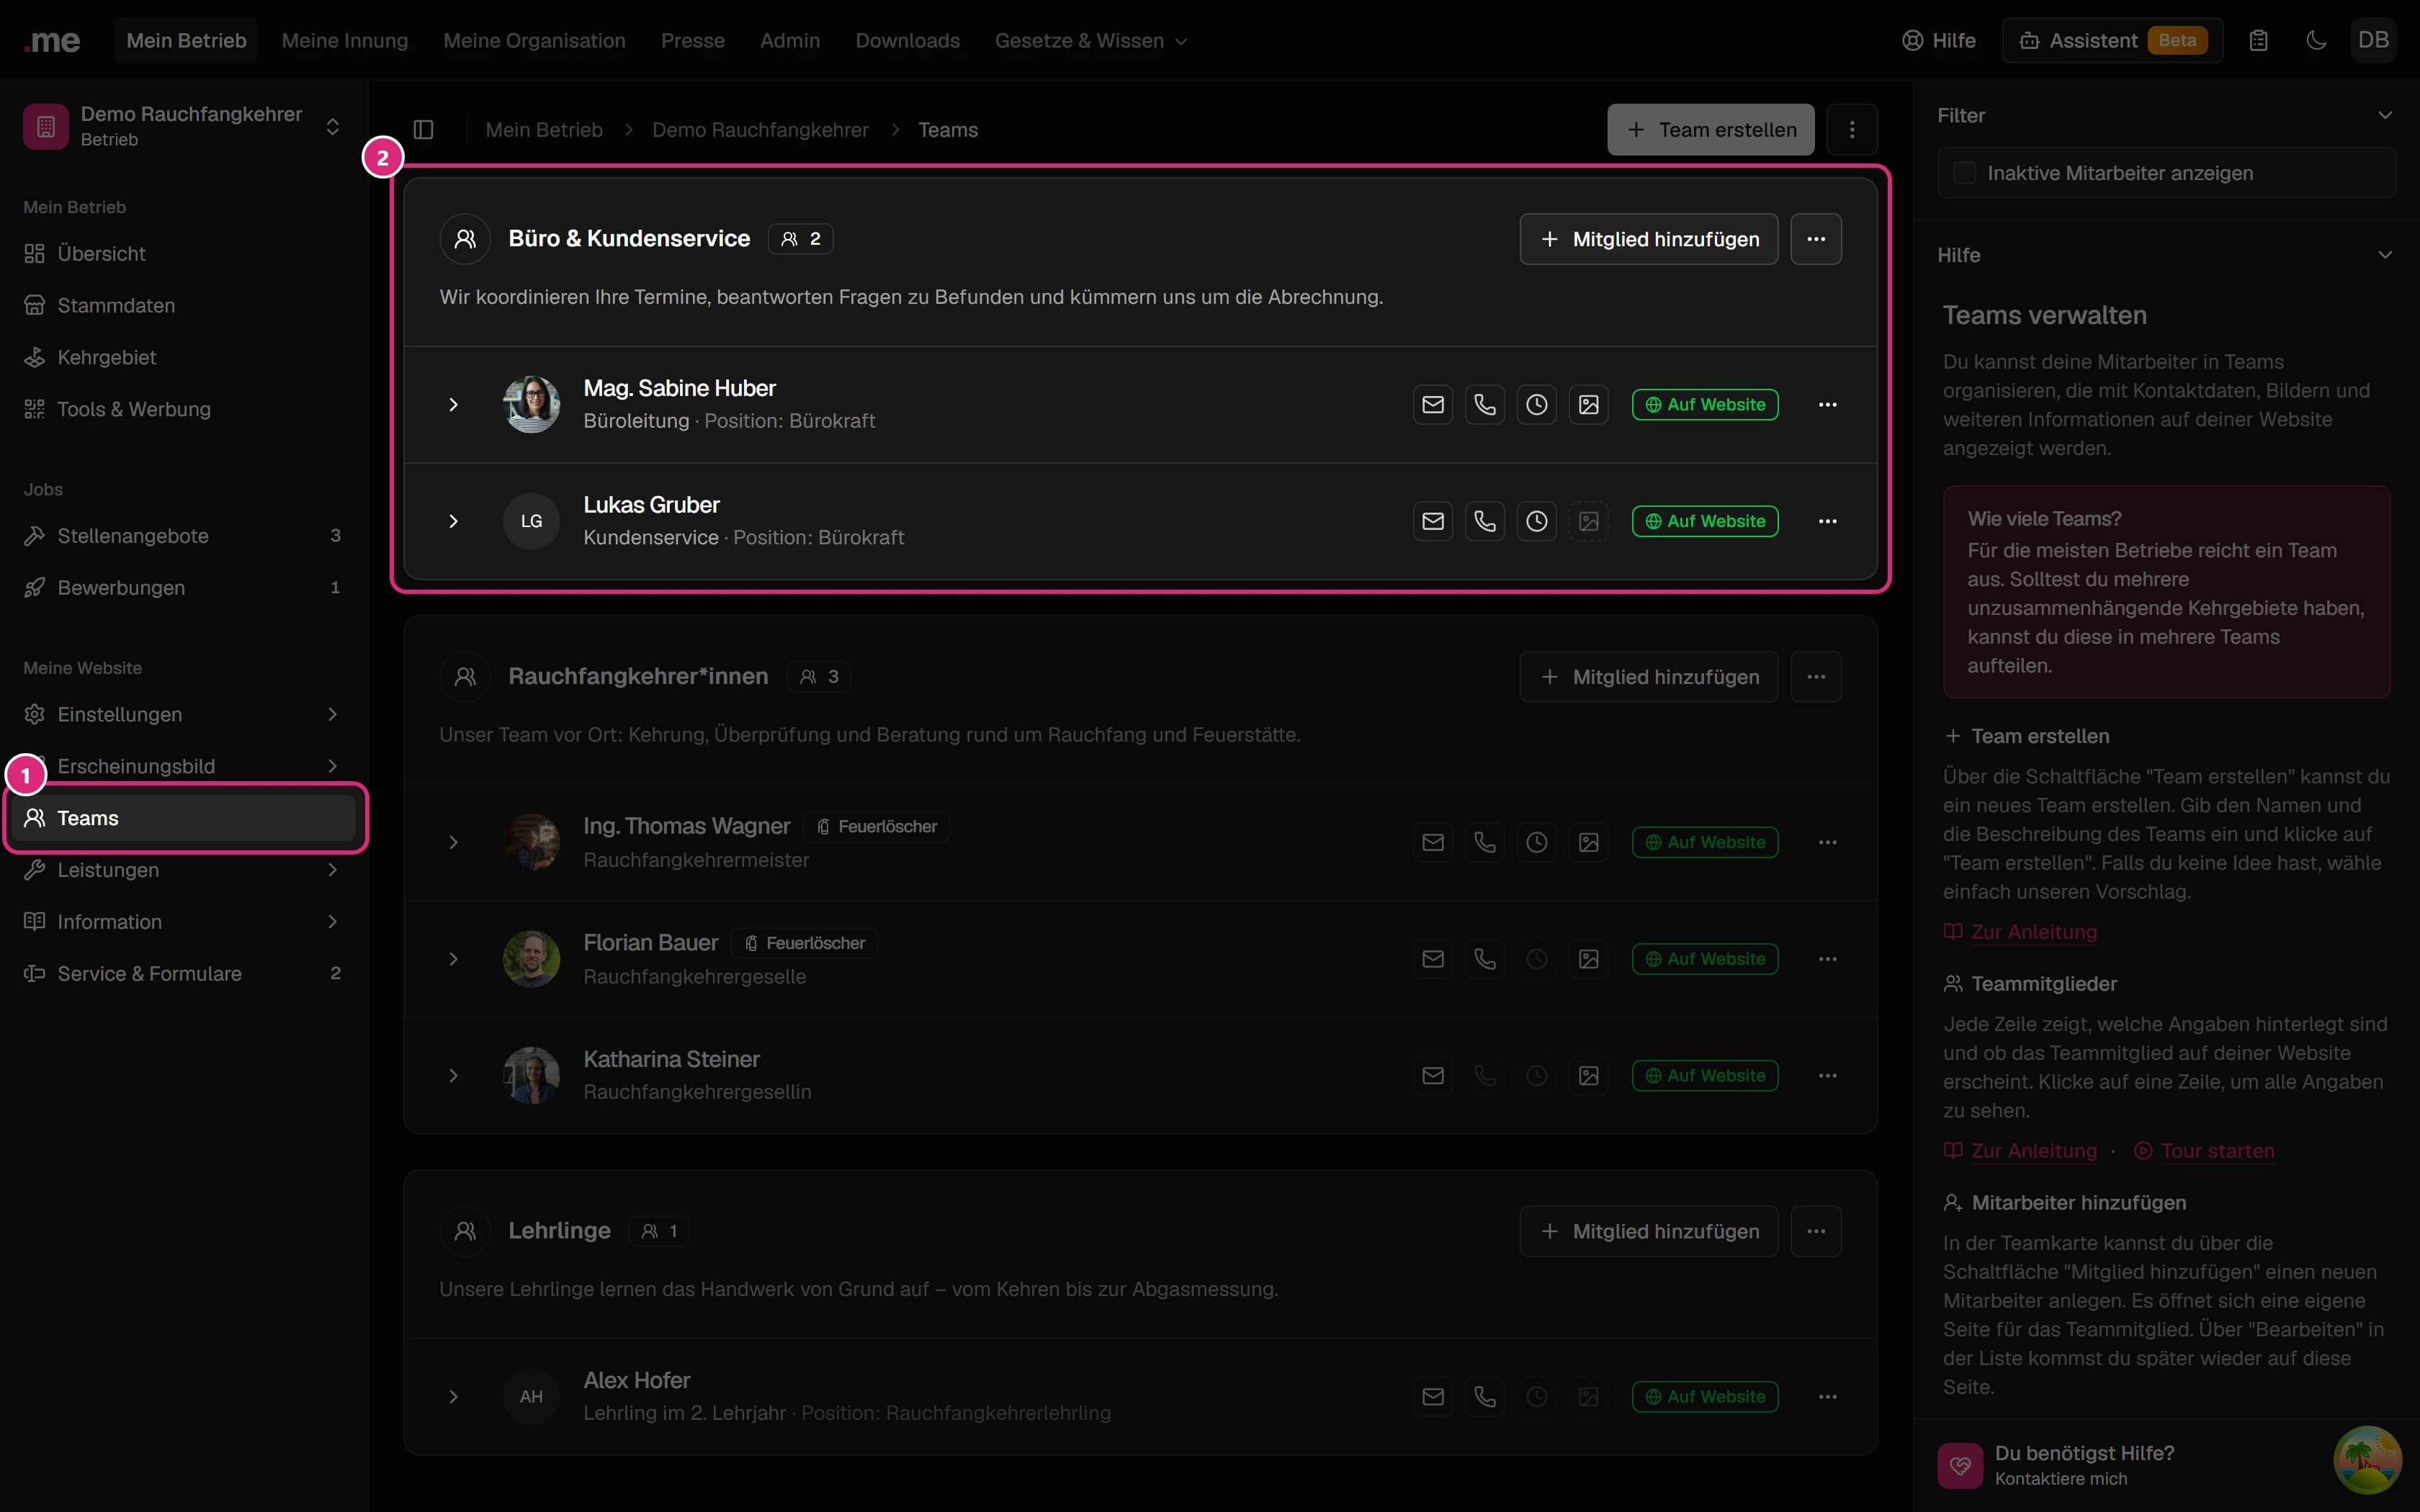The width and height of the screenshot is (2420, 1512).
Task: Click Team erstellen button
Action: [x=1710, y=130]
